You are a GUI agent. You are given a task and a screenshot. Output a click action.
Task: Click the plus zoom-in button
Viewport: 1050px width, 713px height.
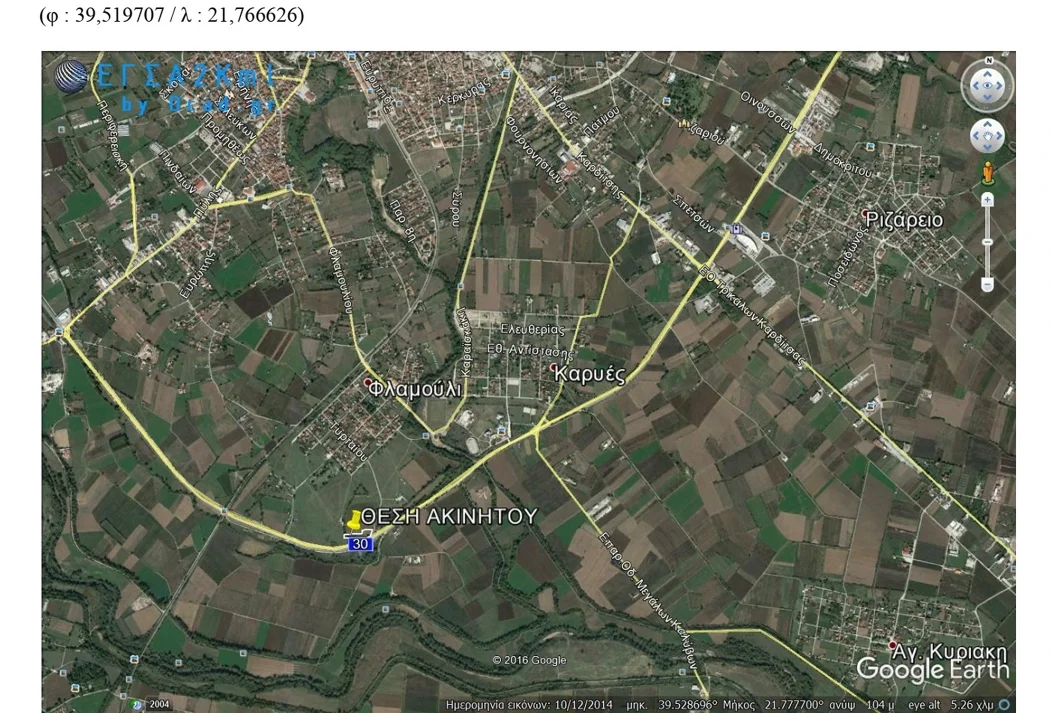tap(987, 200)
